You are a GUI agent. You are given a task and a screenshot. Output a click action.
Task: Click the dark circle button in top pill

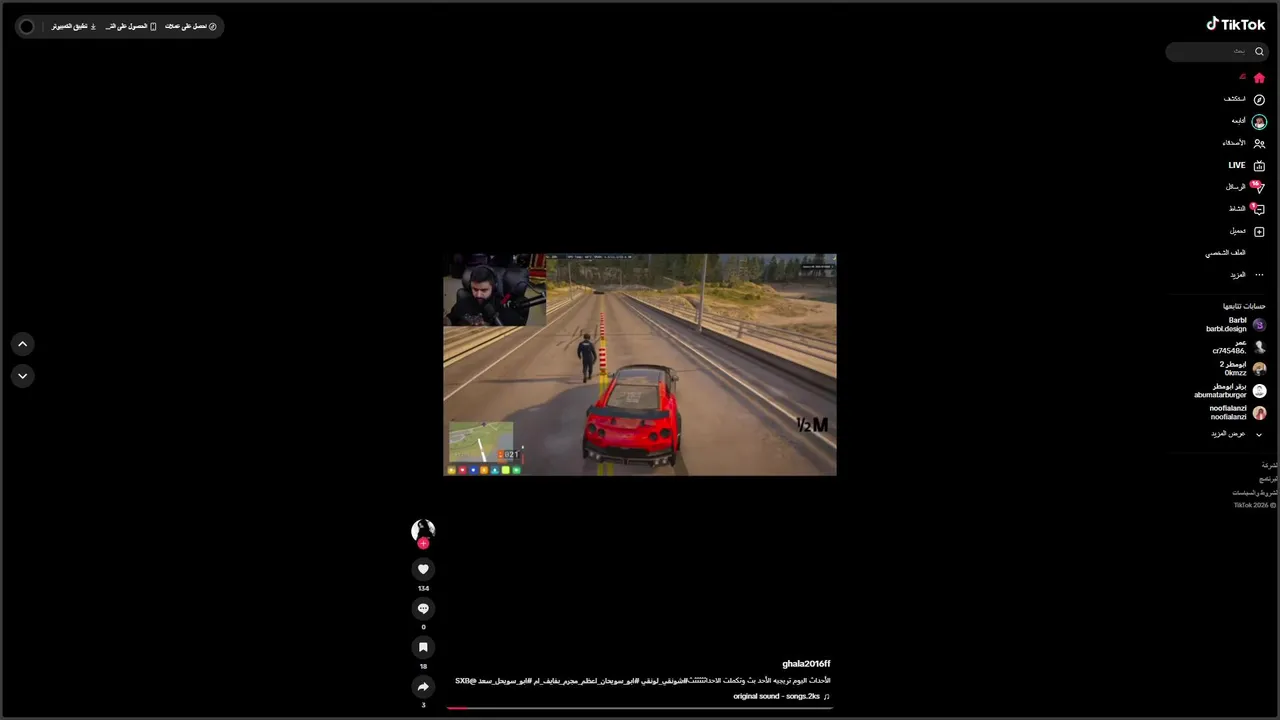(x=27, y=26)
